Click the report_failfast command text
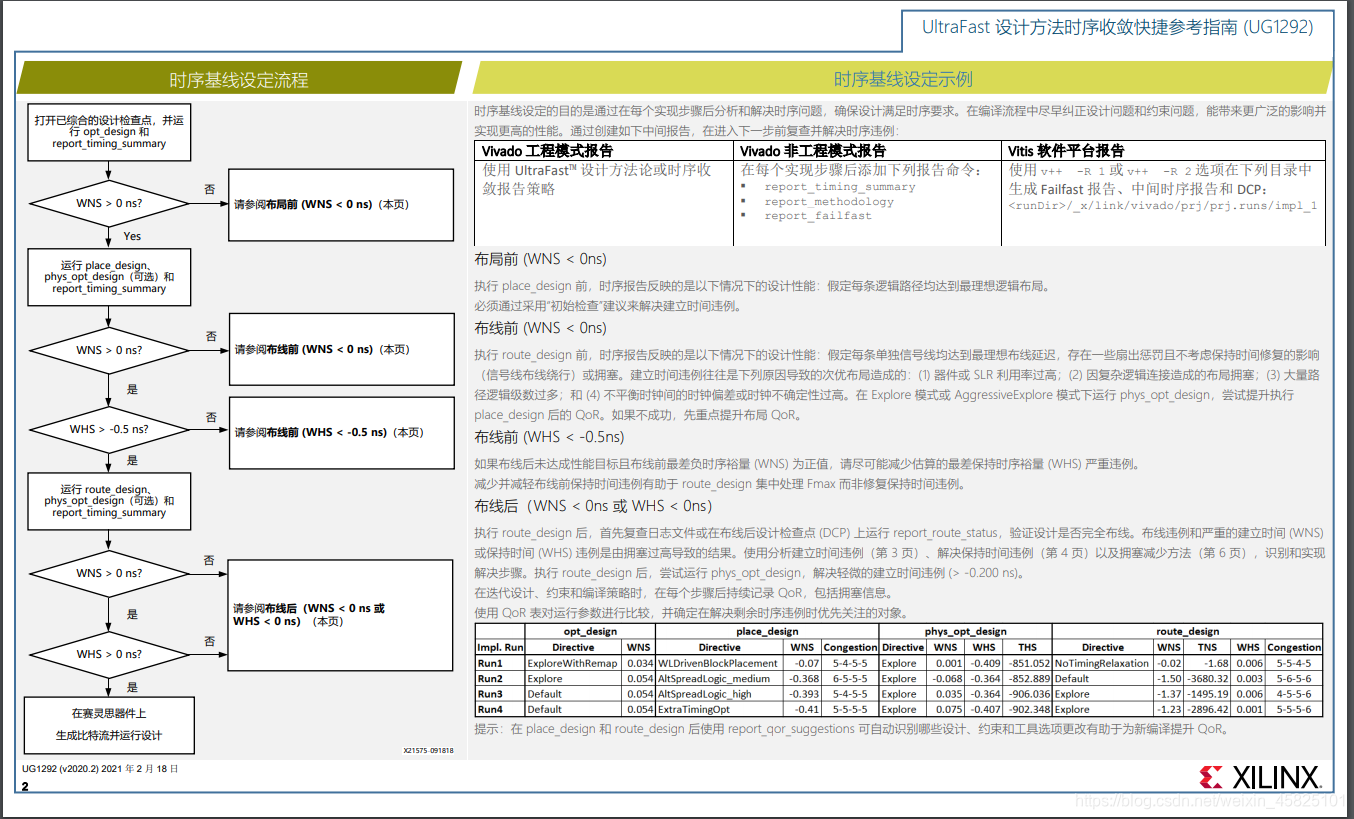1354x819 pixels. (818, 215)
